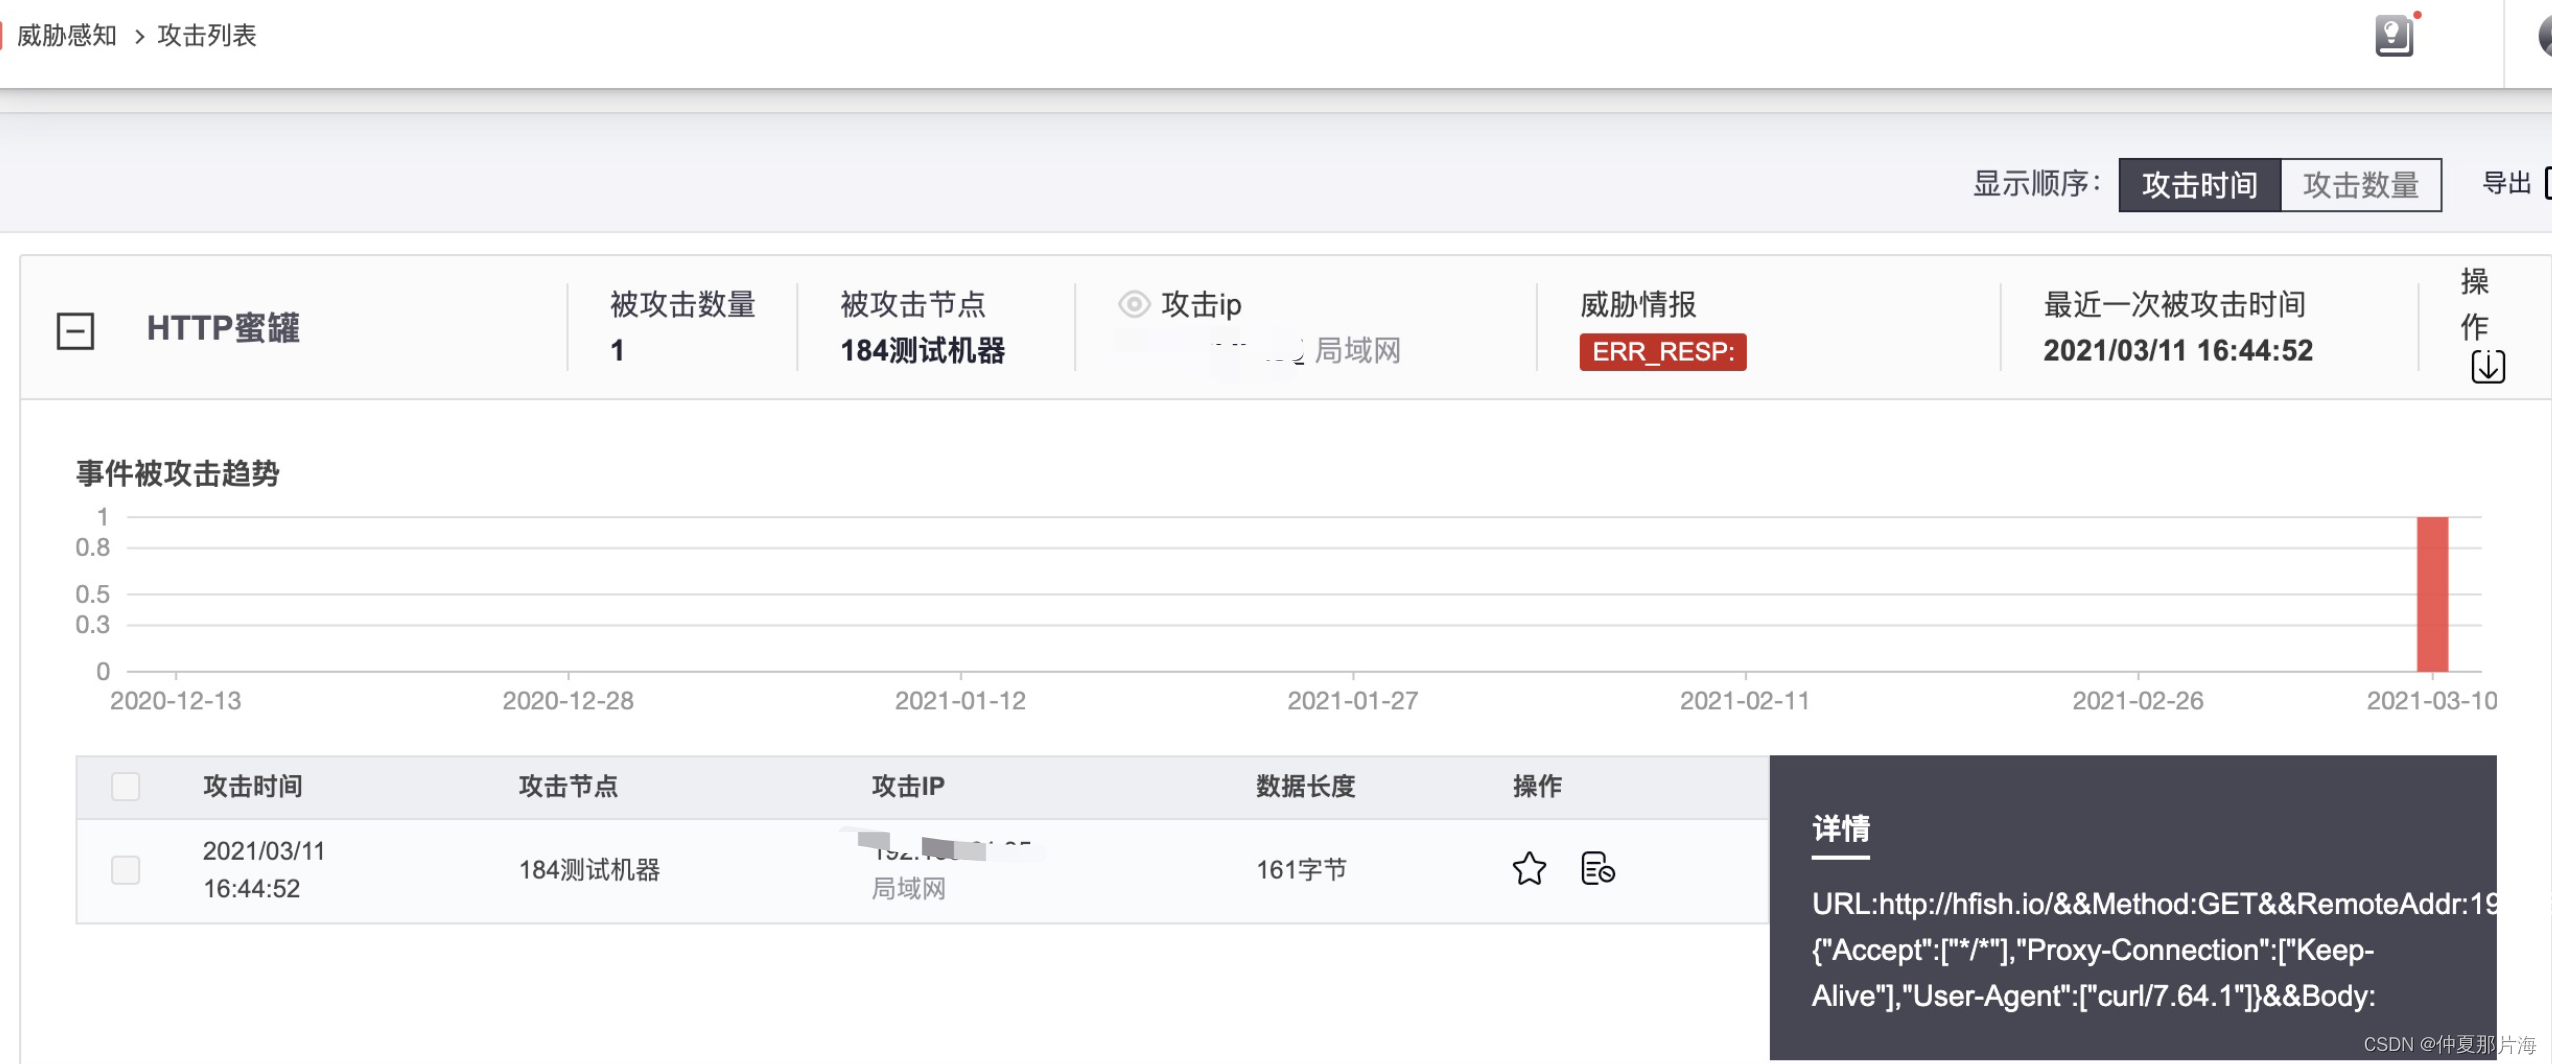The image size is (2552, 1064).
Task: Select all rows via header checkbox
Action: coord(126,786)
